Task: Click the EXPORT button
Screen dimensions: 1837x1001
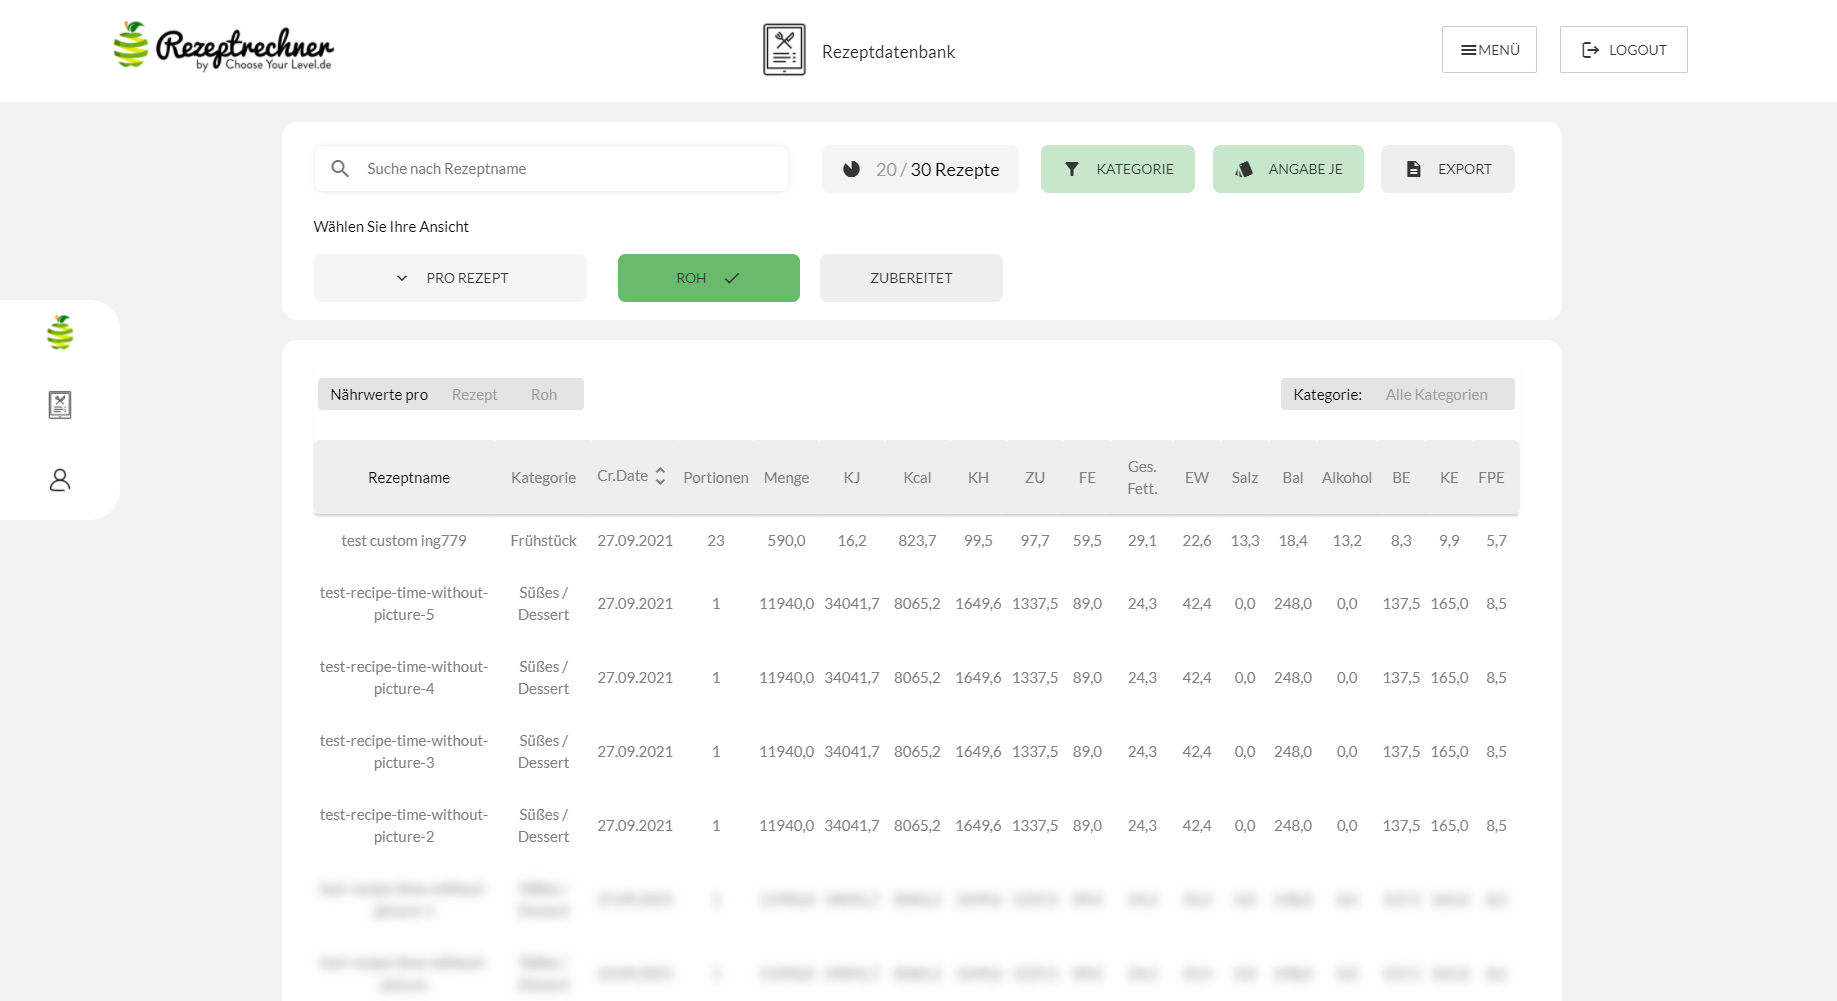Action: pyautogui.click(x=1447, y=169)
